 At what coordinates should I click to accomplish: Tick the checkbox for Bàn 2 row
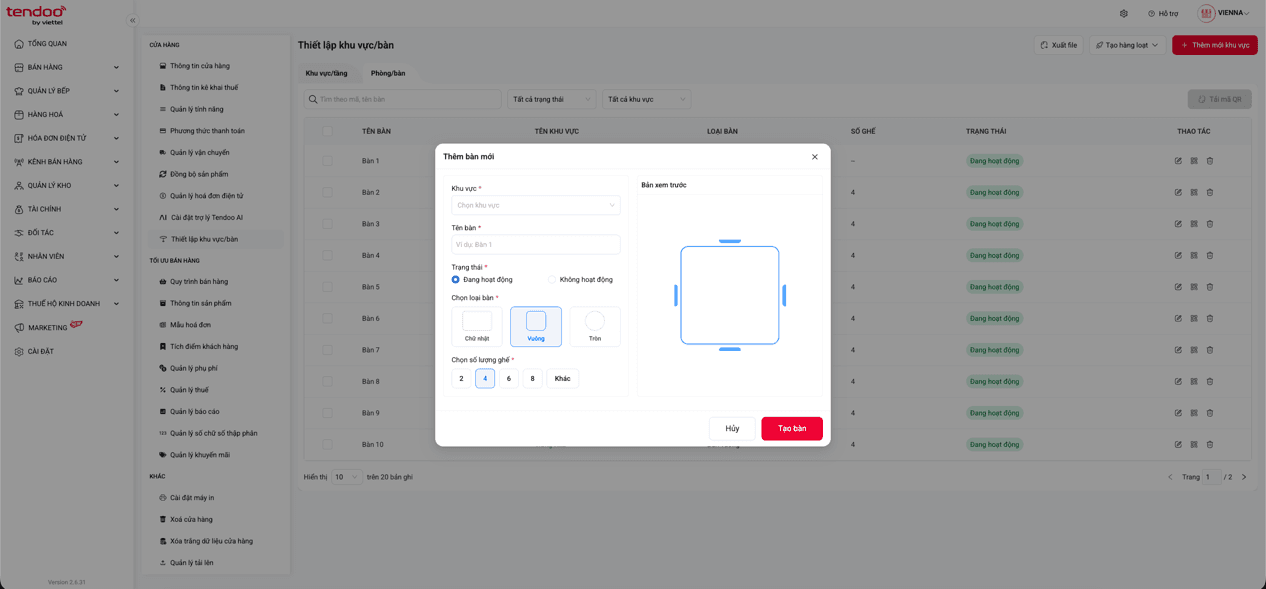click(x=327, y=192)
